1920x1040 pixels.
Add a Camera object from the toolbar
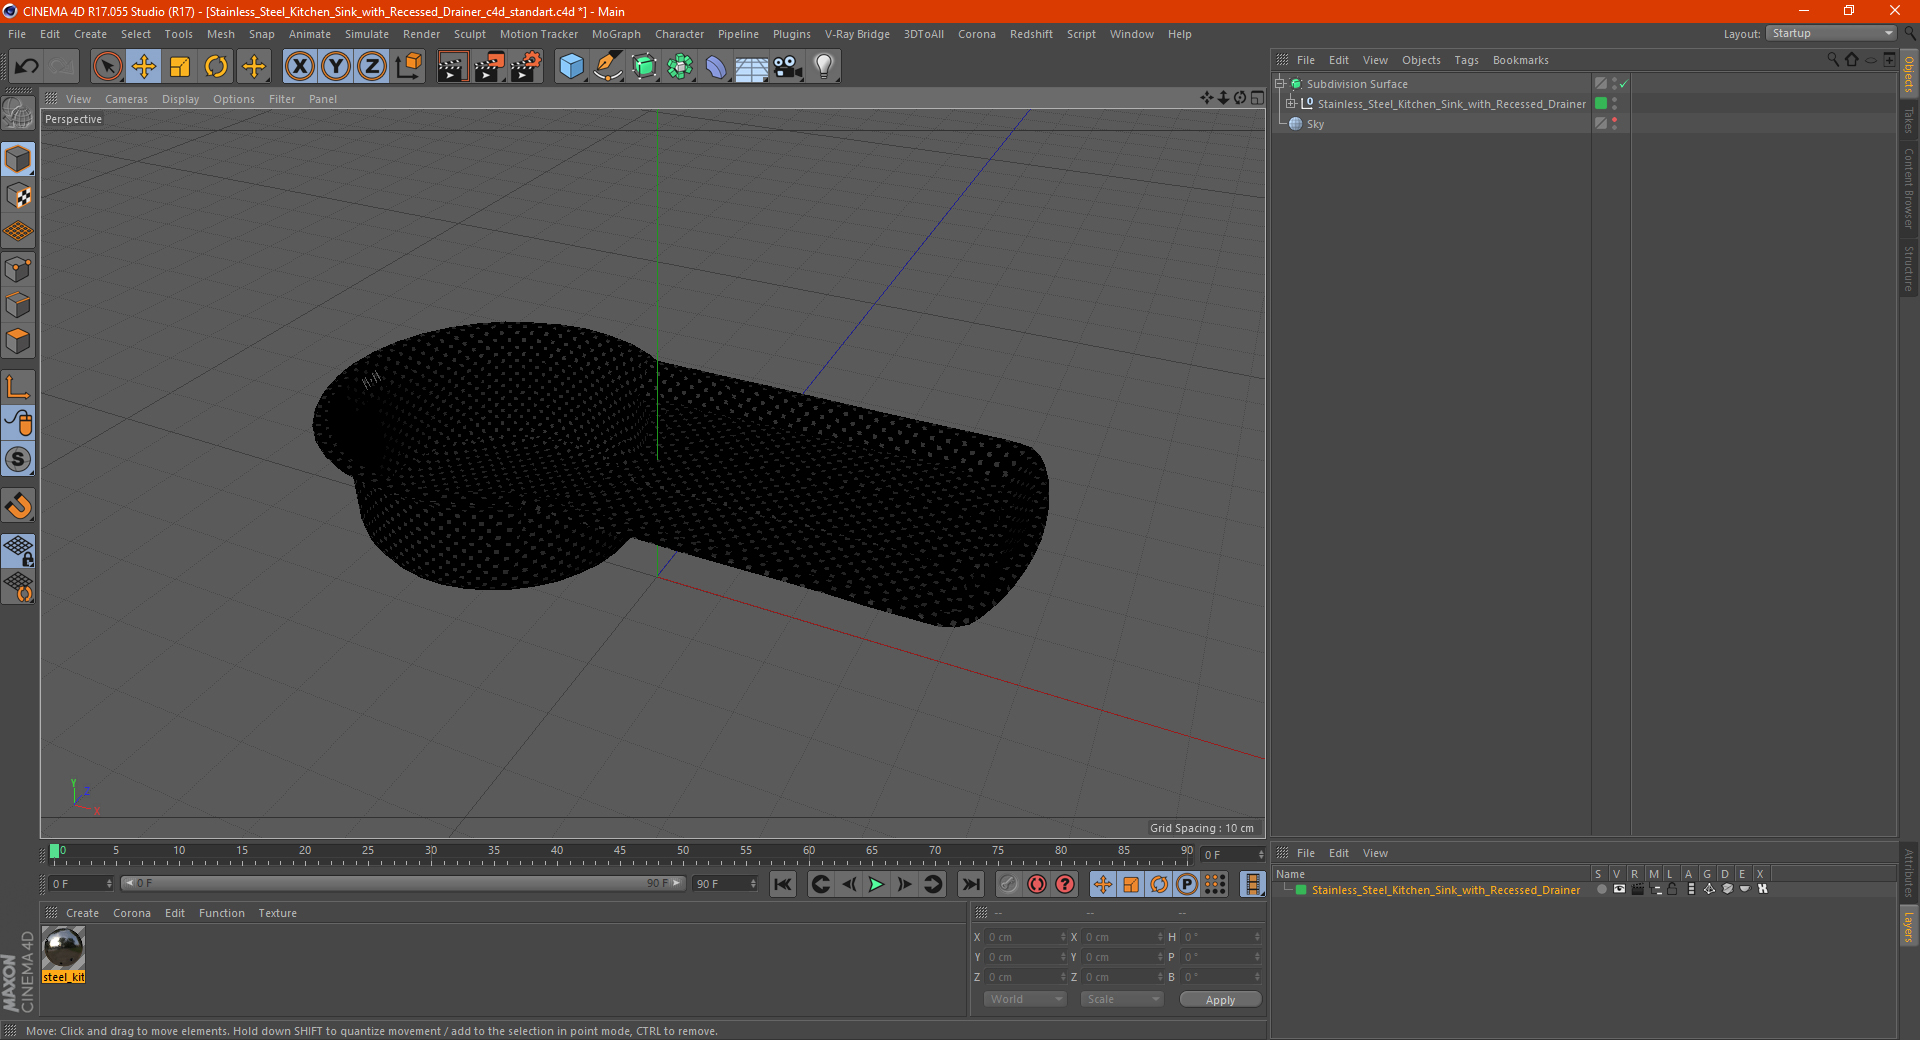(x=788, y=67)
